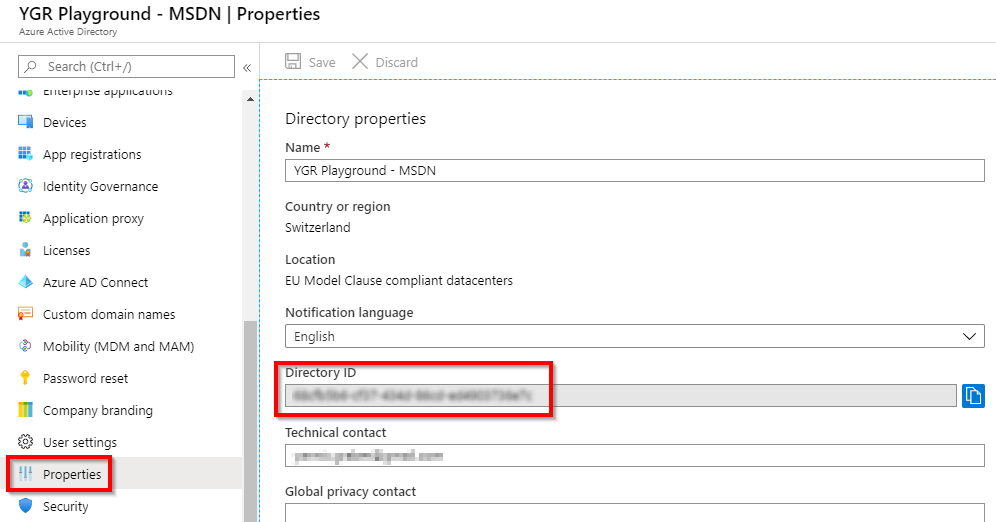Click the directory Name input field

tap(635, 171)
